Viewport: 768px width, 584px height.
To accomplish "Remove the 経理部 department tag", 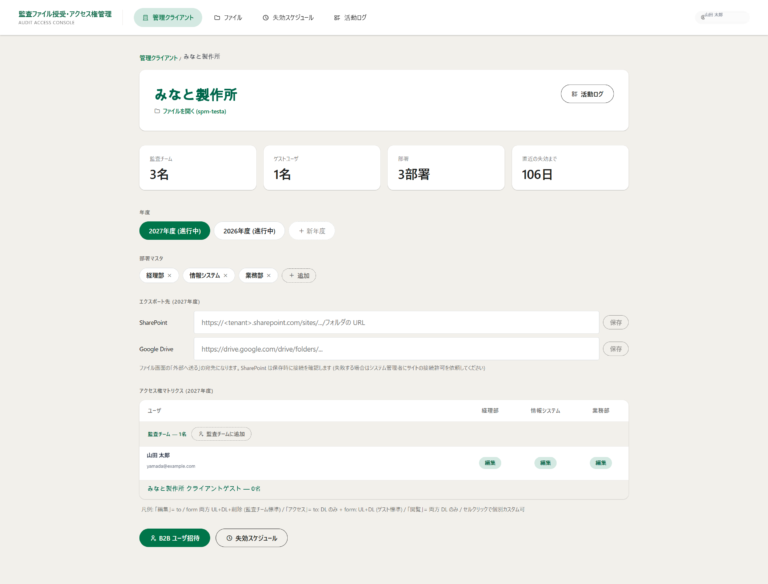I will click(169, 275).
